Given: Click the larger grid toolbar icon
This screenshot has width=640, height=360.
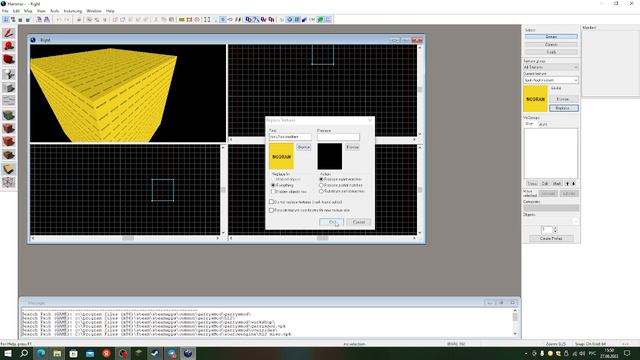Looking at the screenshot, I should point(28,20).
